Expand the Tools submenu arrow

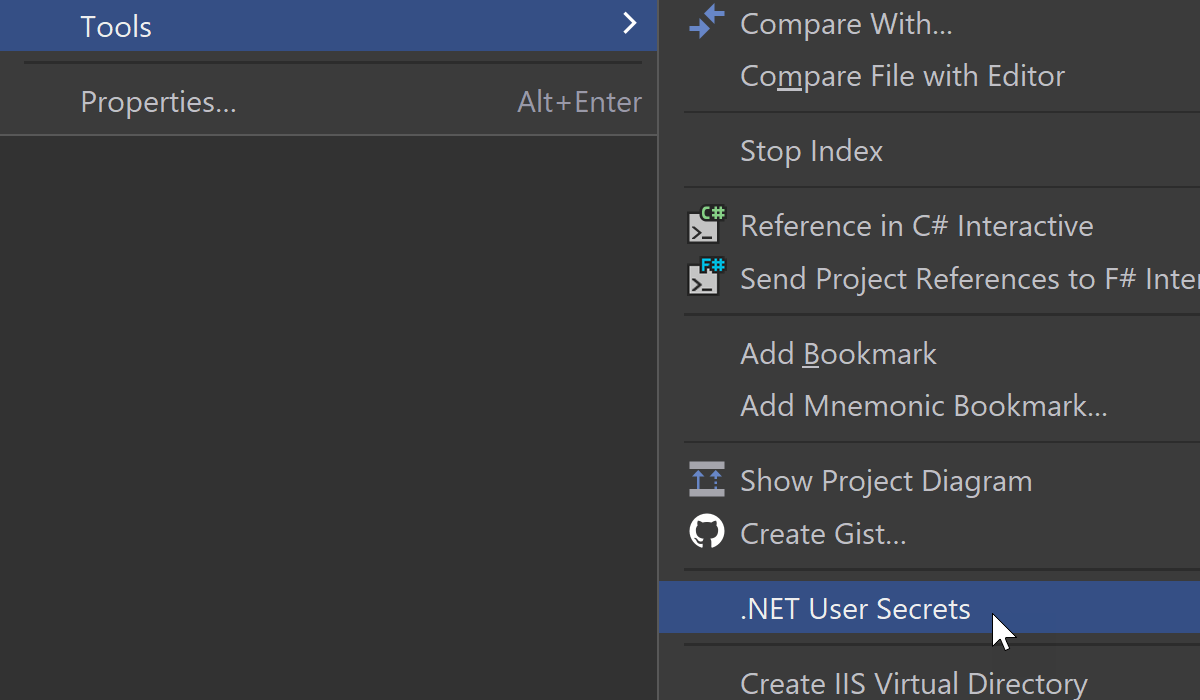click(x=629, y=24)
